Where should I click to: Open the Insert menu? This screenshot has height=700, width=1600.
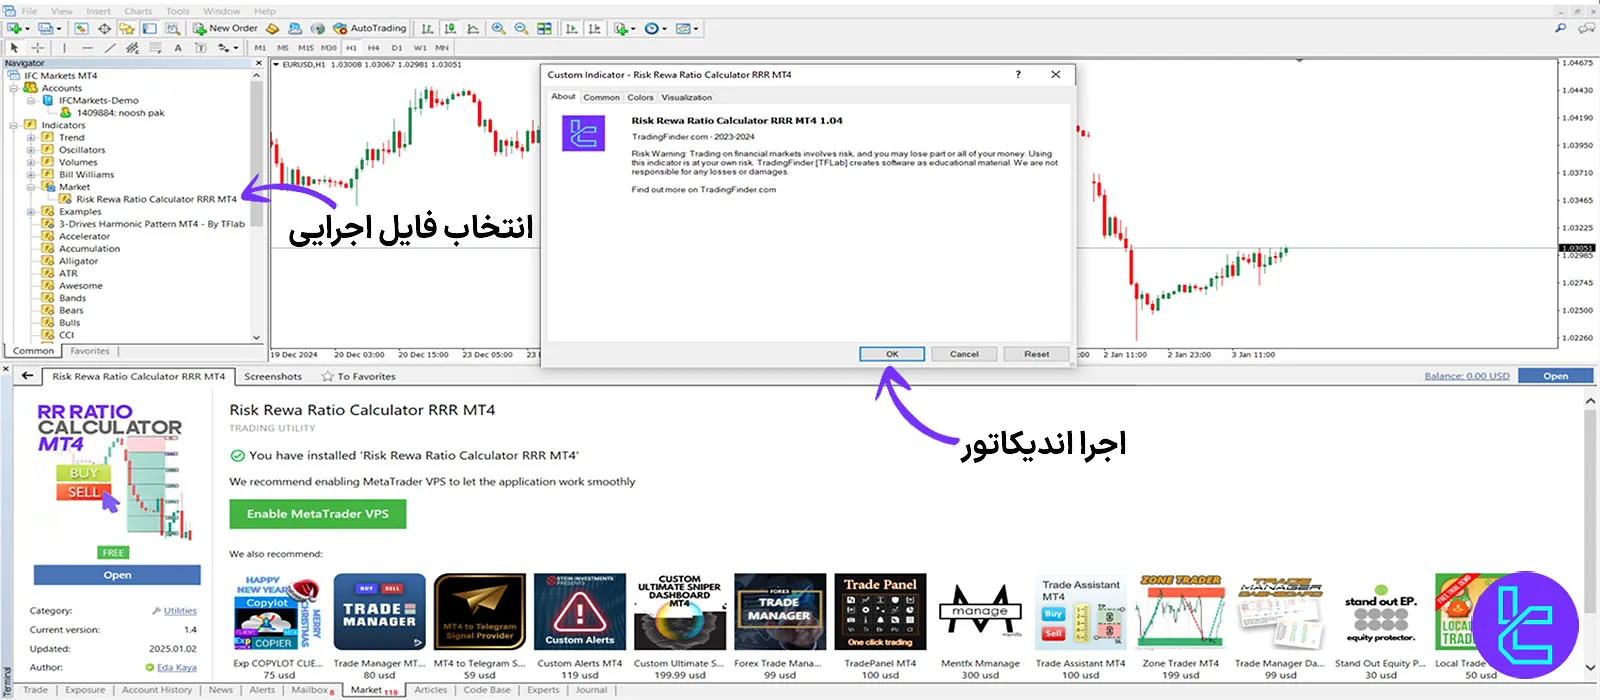click(99, 11)
